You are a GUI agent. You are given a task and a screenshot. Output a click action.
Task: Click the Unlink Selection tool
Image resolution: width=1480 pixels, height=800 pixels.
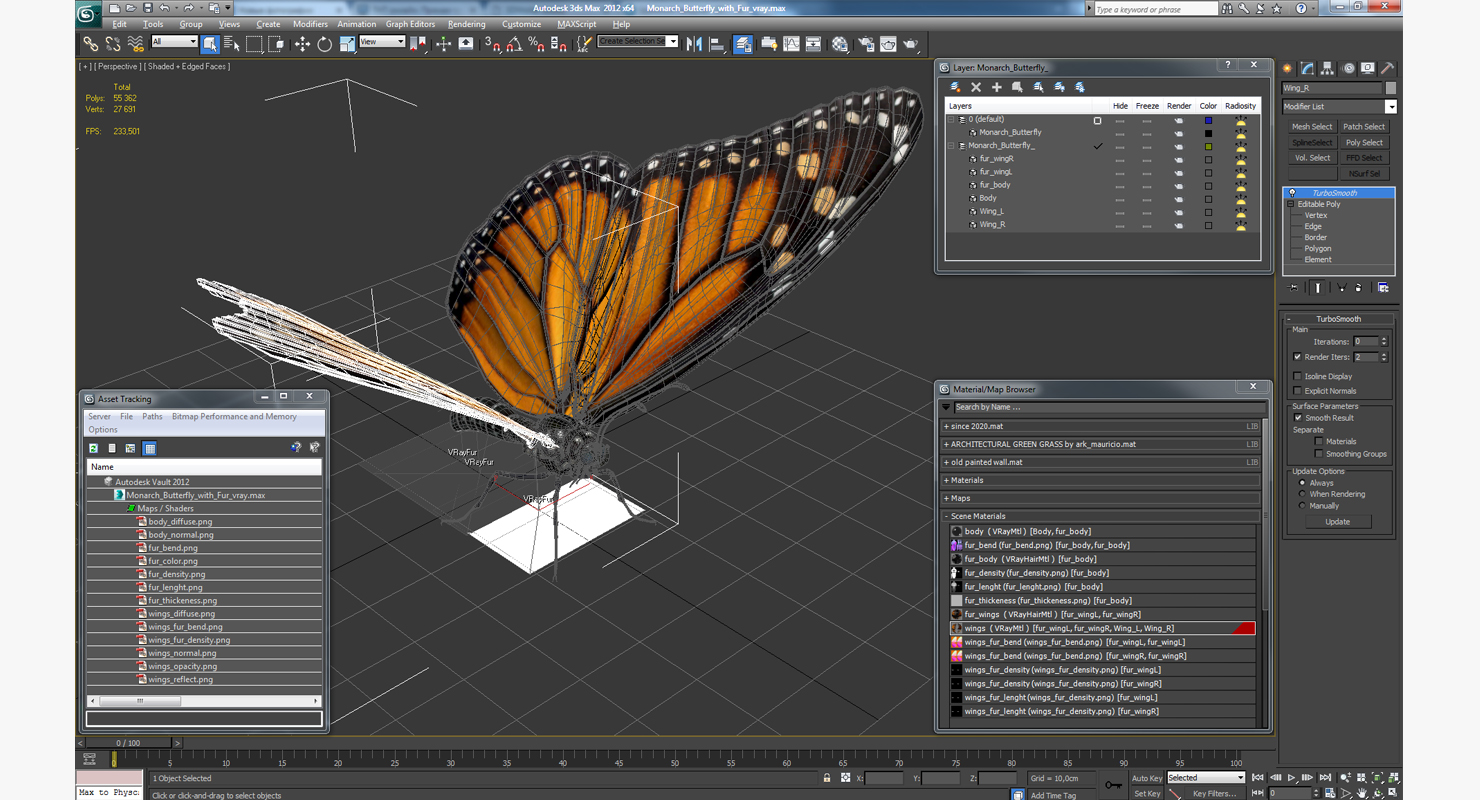(x=113, y=44)
